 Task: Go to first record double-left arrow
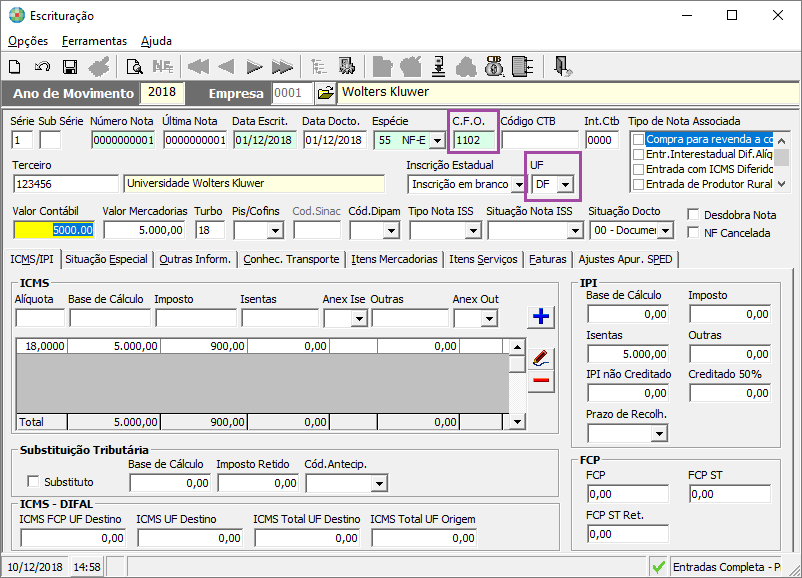(x=198, y=66)
